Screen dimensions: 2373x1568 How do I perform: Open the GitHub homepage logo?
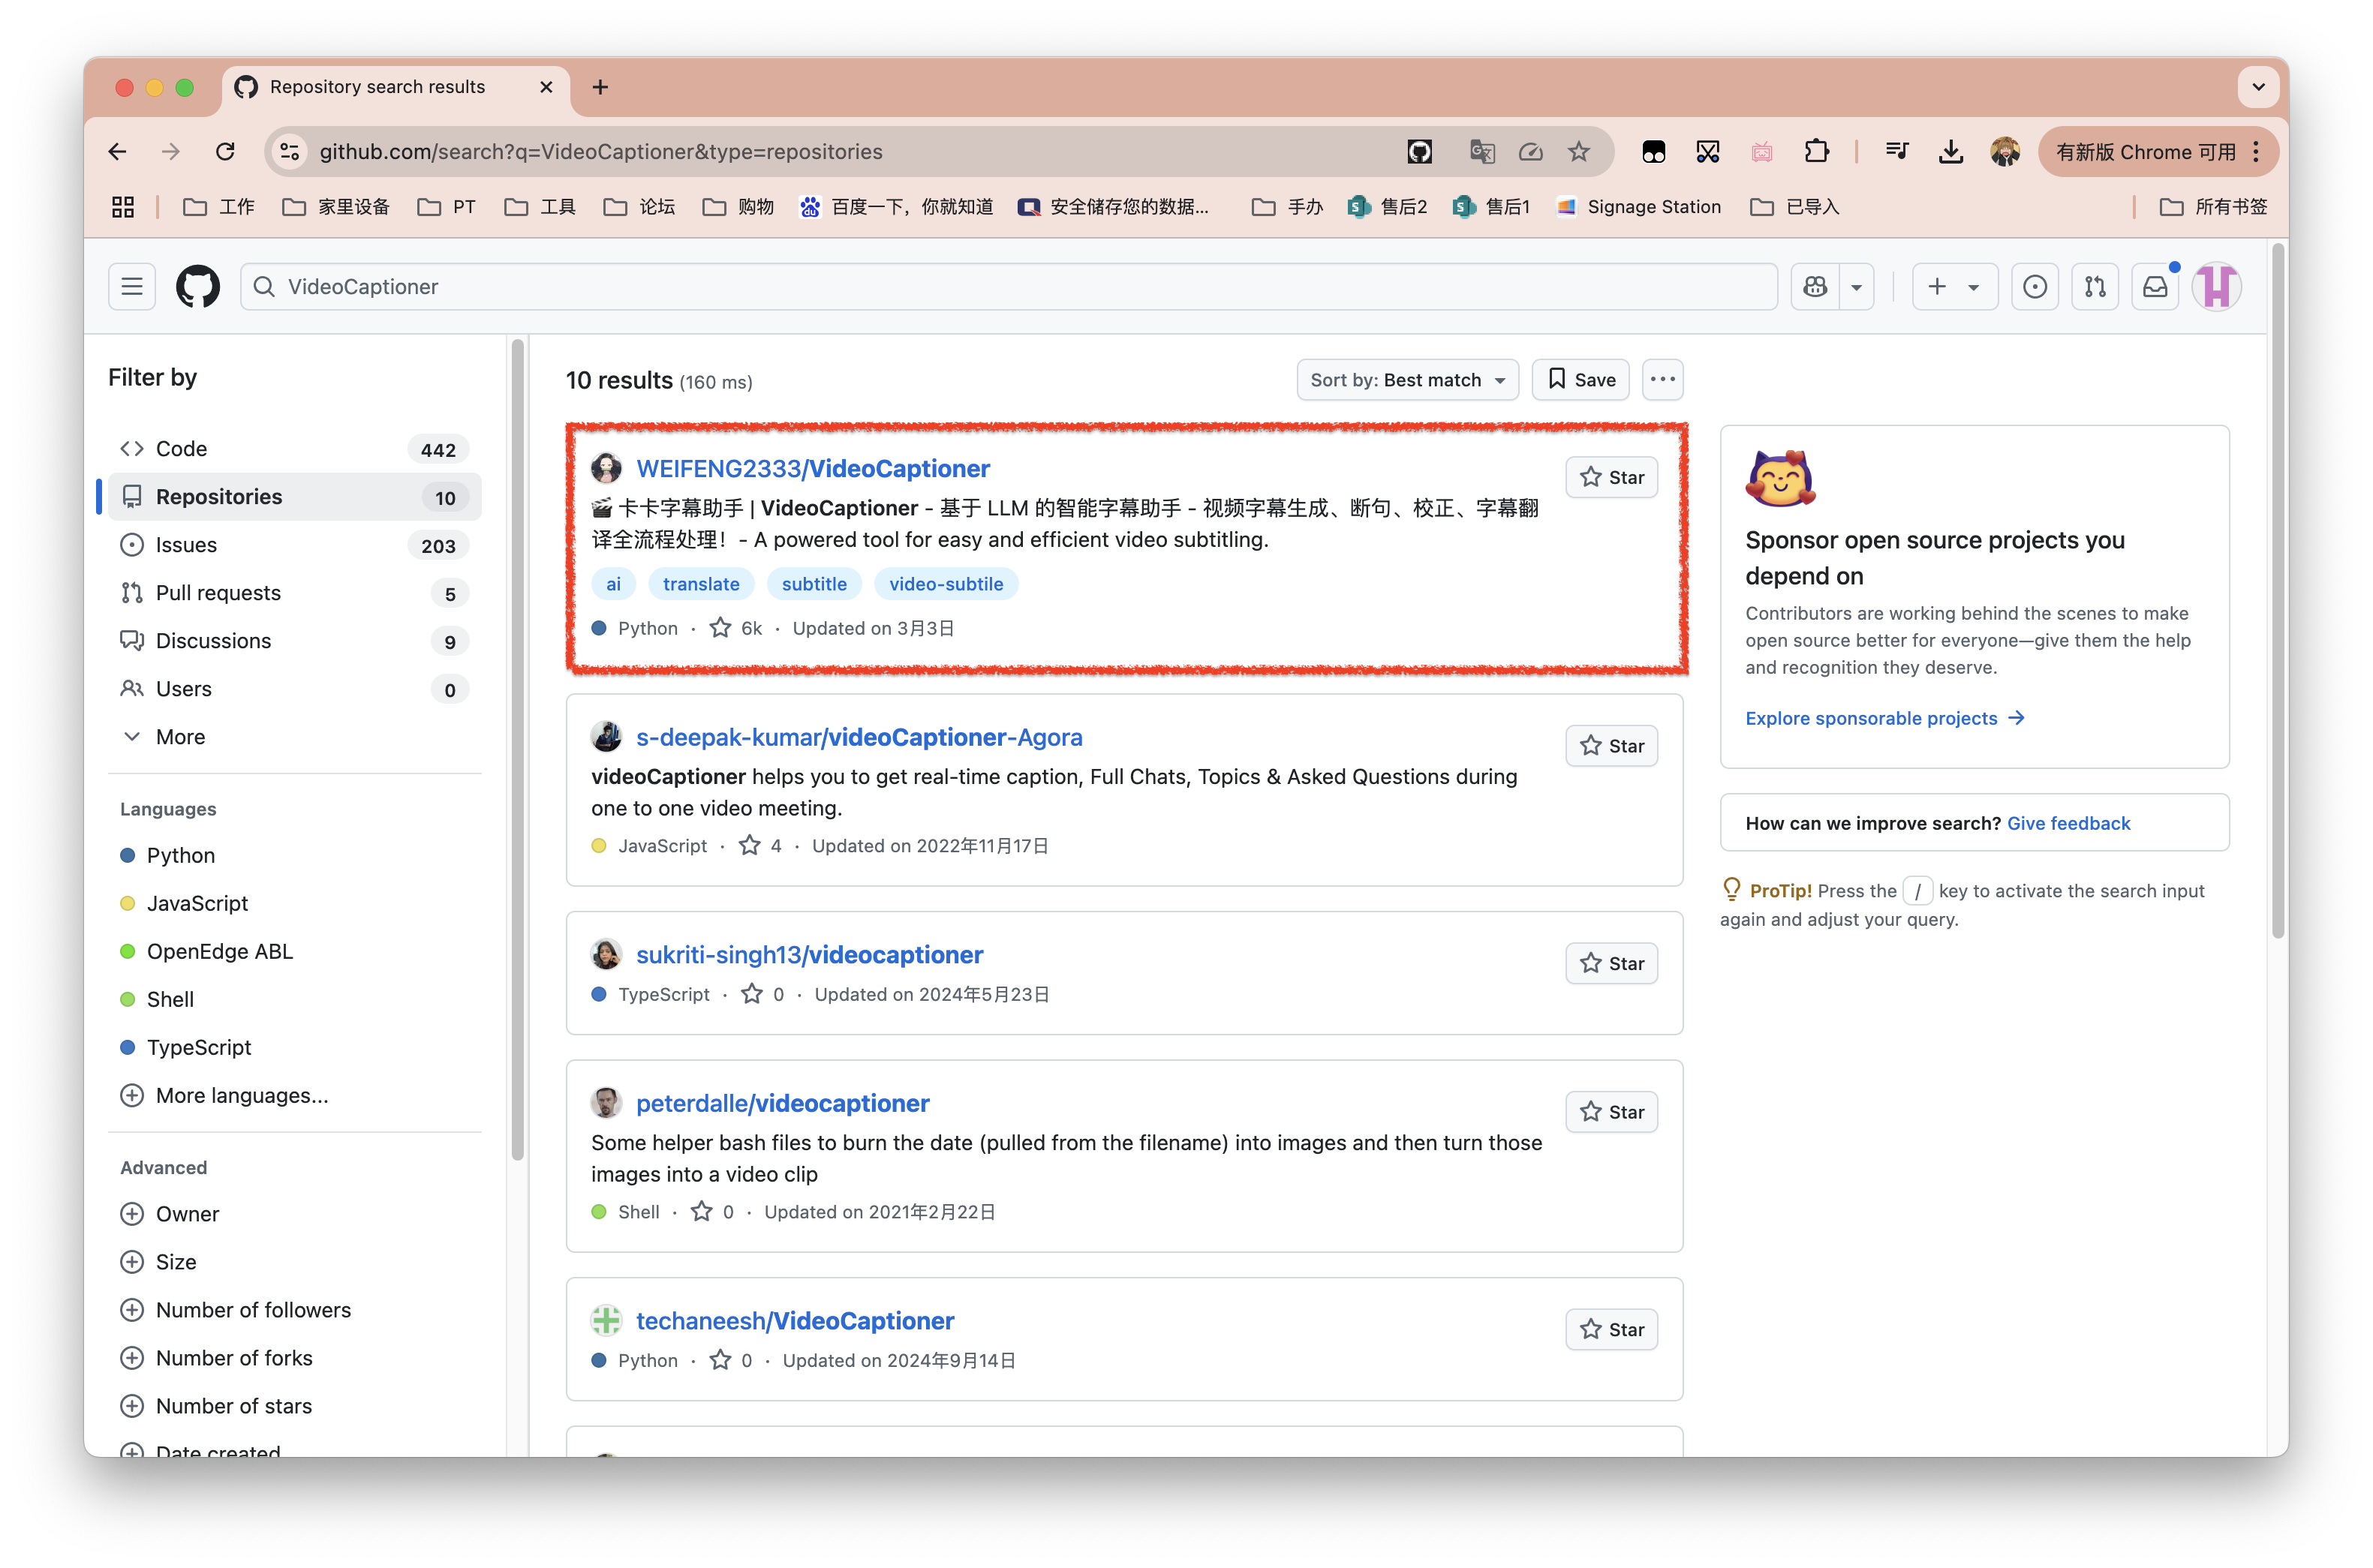[x=198, y=287]
